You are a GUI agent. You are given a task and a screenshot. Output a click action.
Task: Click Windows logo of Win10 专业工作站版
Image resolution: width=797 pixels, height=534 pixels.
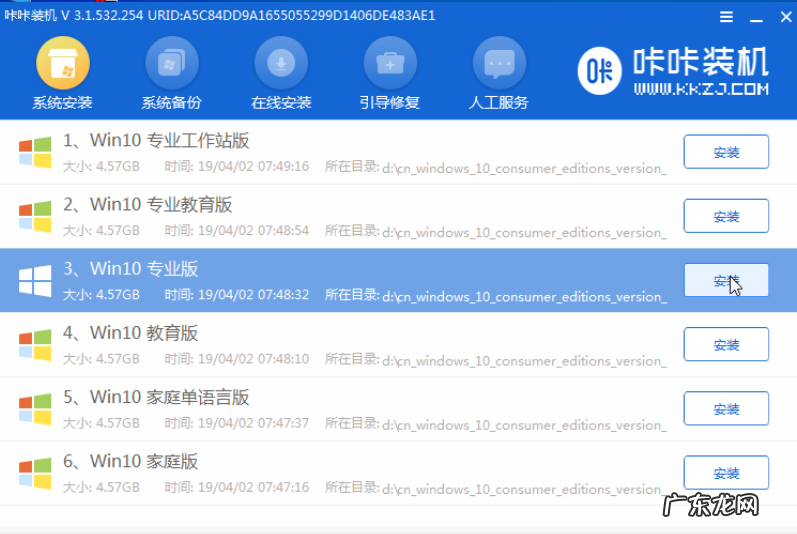point(35,152)
